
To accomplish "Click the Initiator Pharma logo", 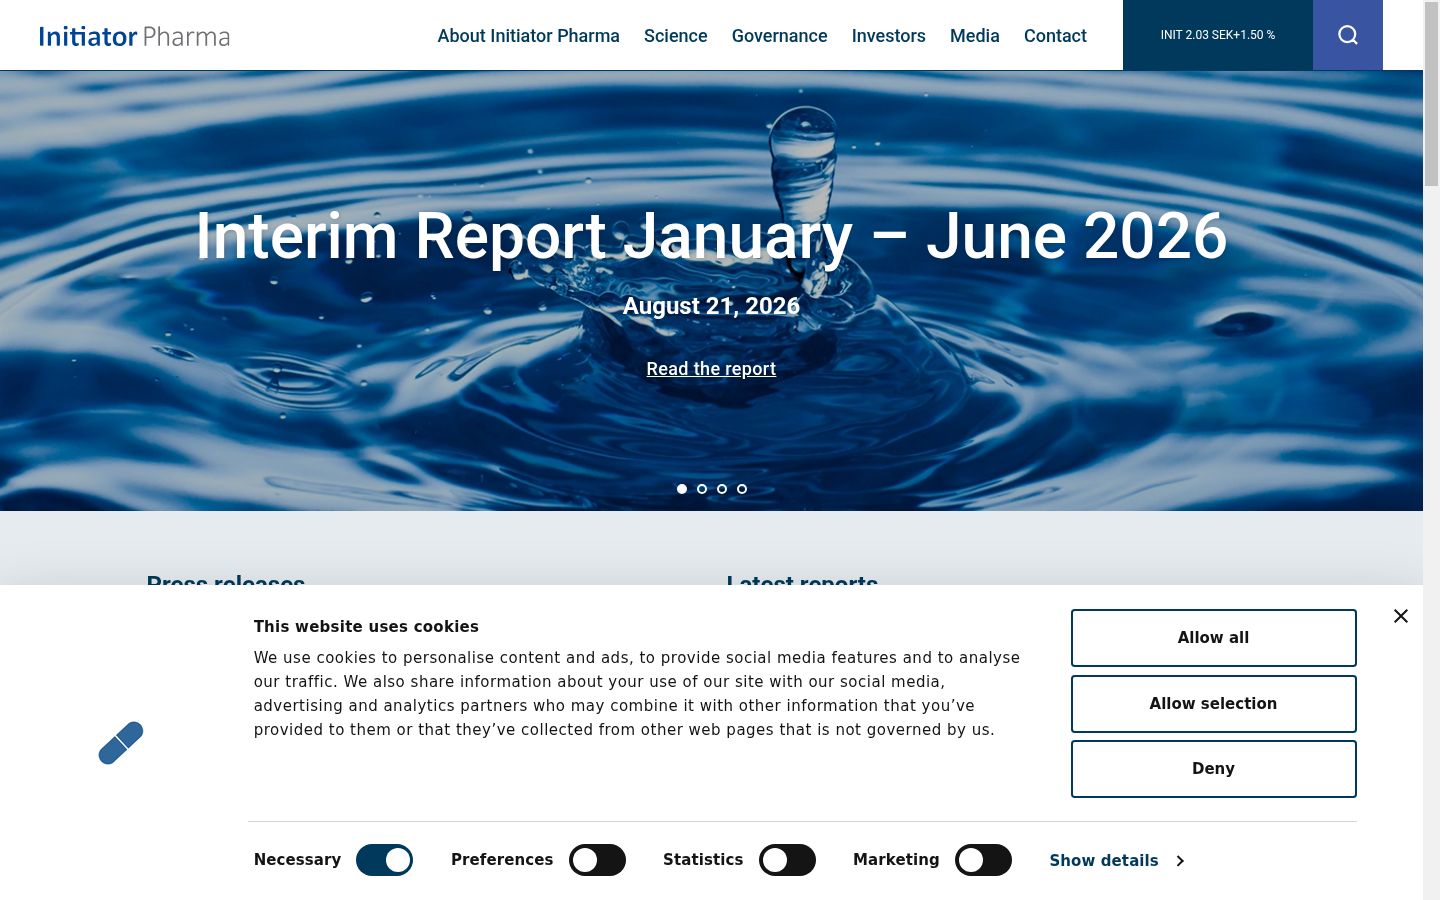I will 135,36.
